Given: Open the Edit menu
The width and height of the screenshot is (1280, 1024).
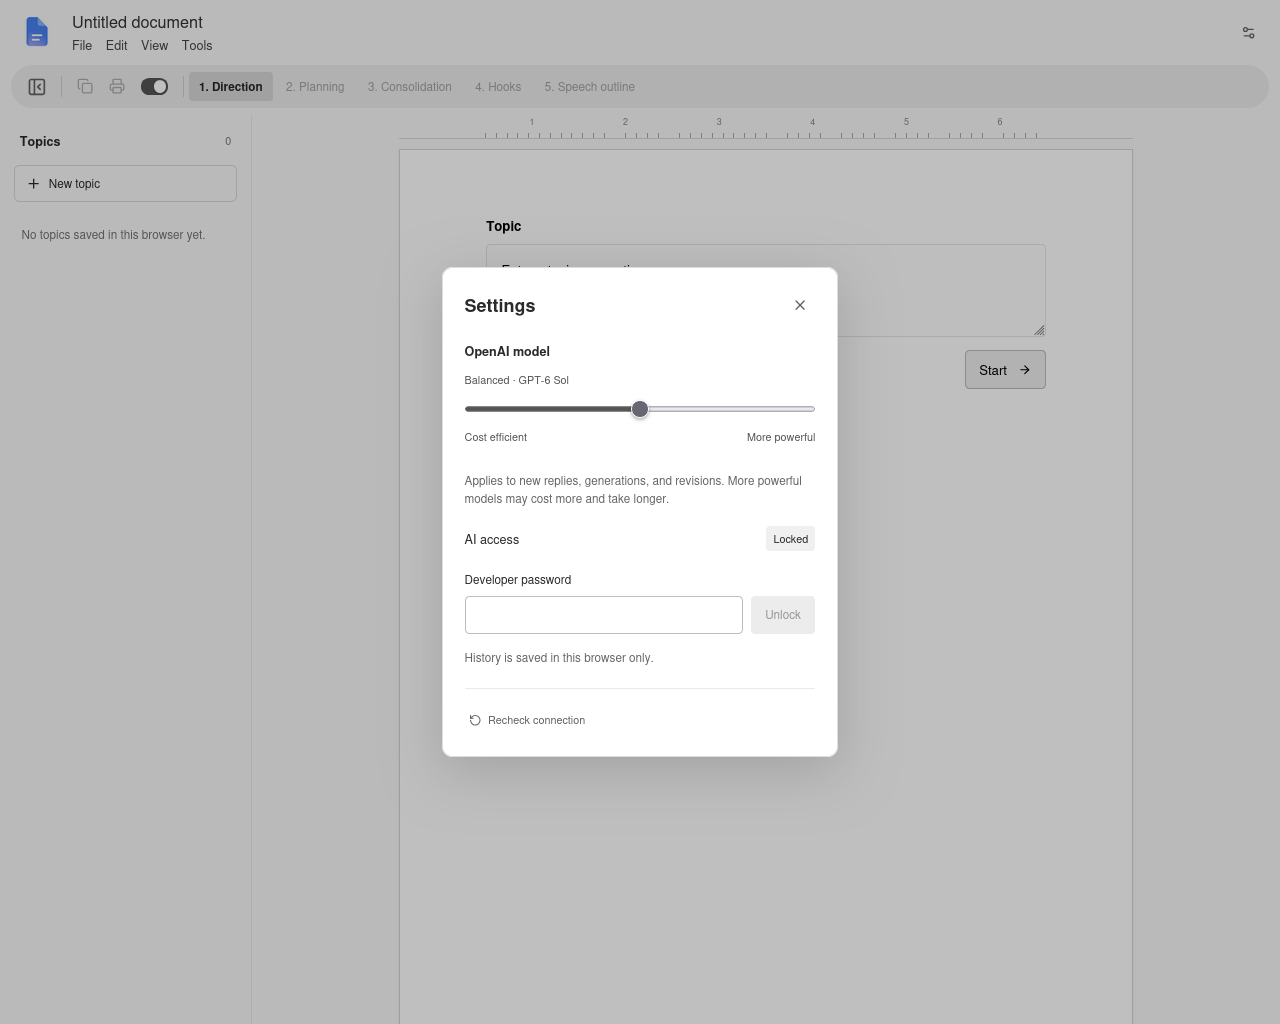Looking at the screenshot, I should (x=116, y=45).
